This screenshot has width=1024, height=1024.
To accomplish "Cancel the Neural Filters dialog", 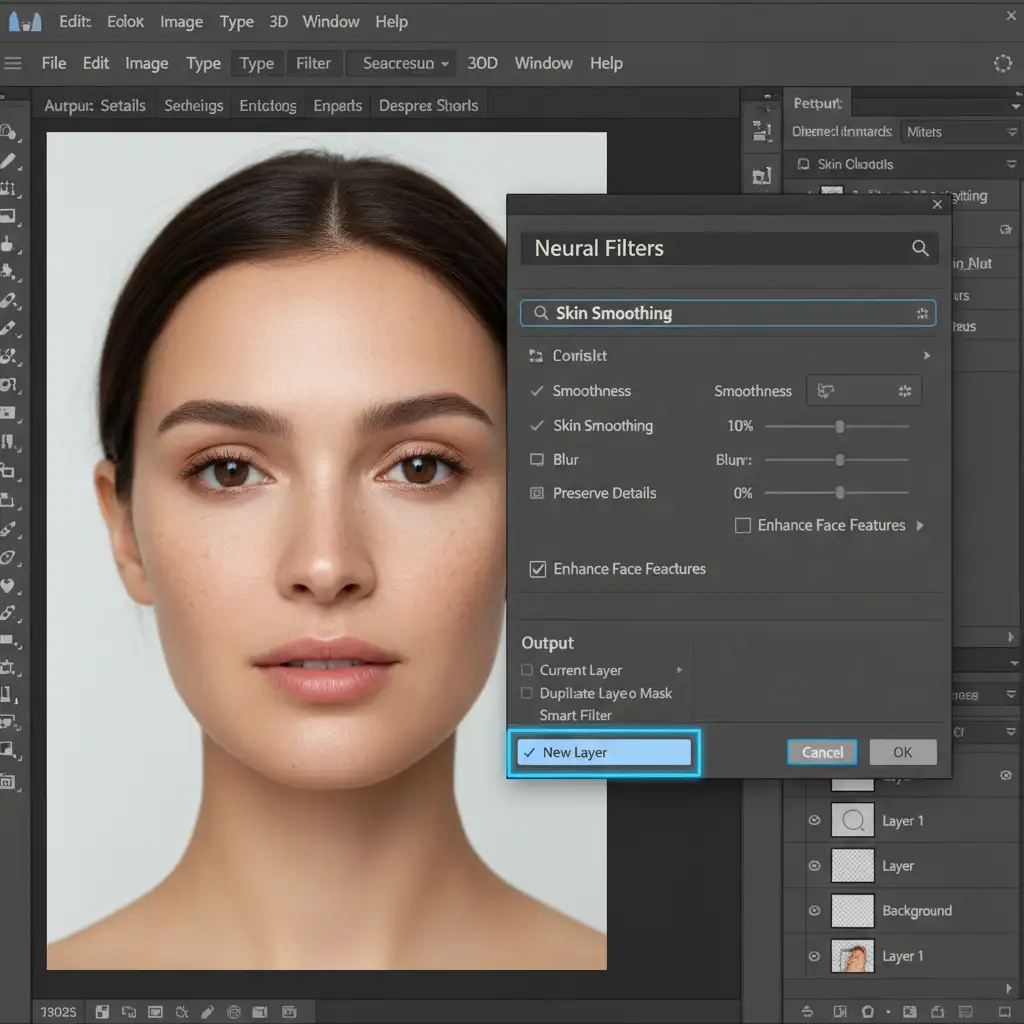I will click(x=822, y=752).
